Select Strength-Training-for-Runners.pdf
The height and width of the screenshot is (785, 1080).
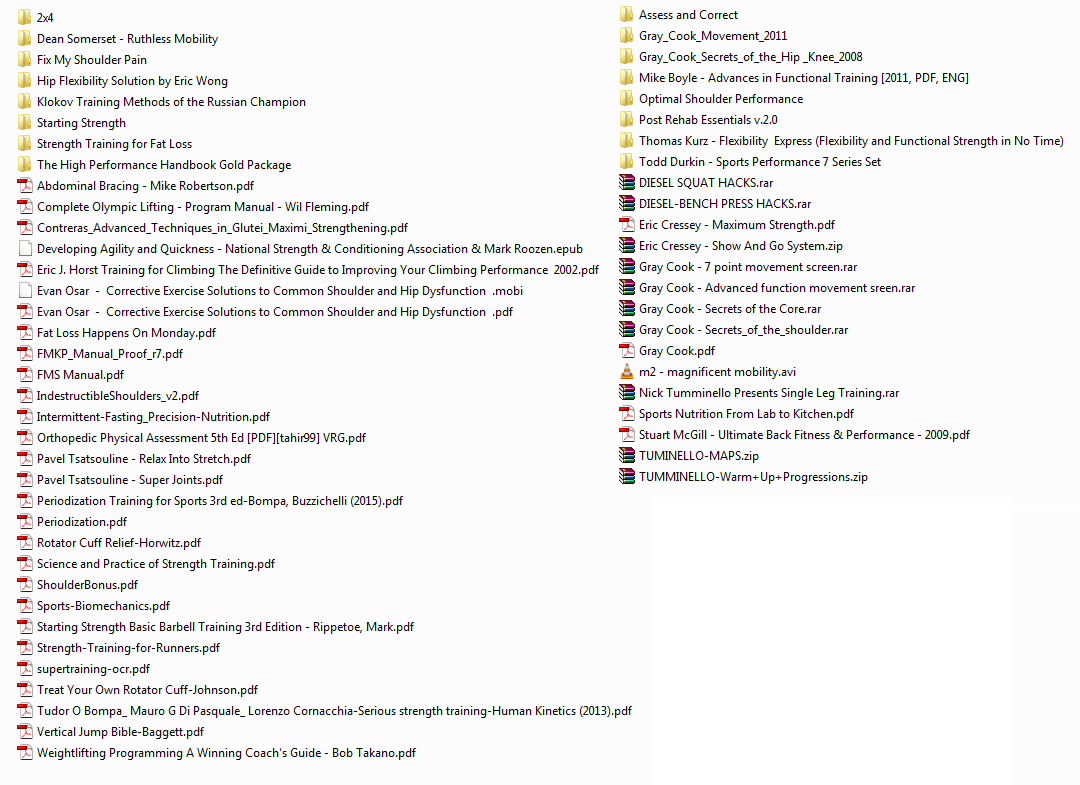pyautogui.click(x=129, y=647)
